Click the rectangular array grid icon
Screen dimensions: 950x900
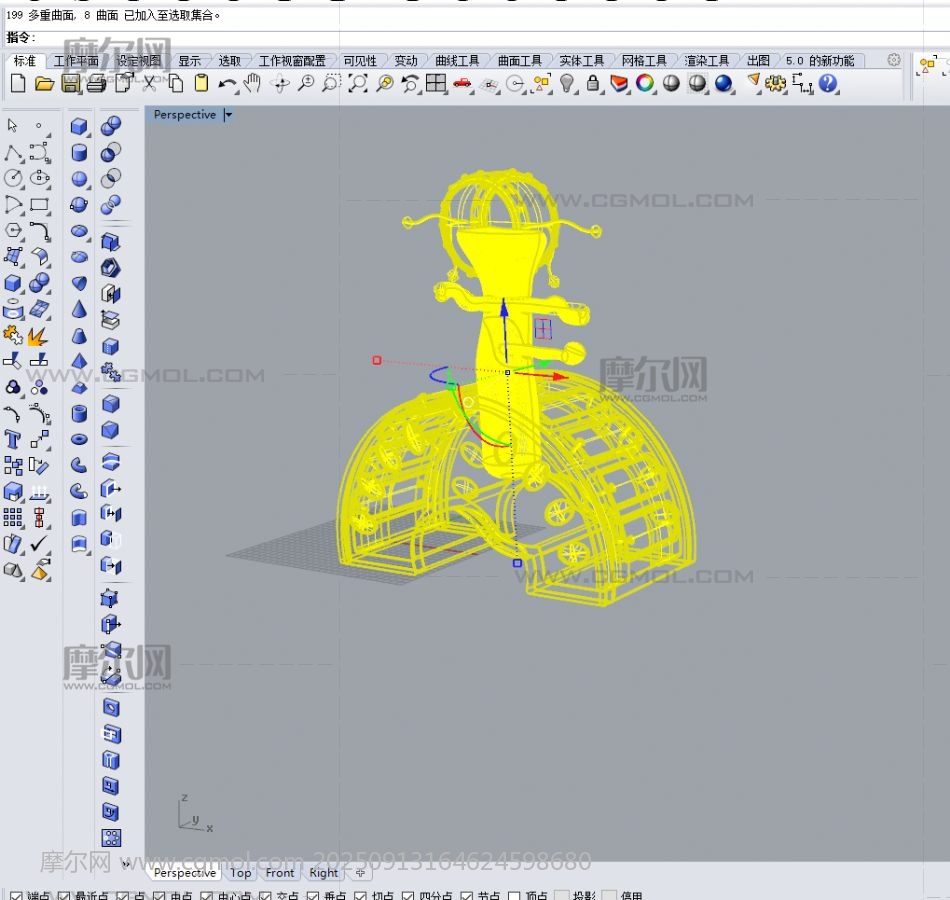pyautogui.click(x=13, y=518)
